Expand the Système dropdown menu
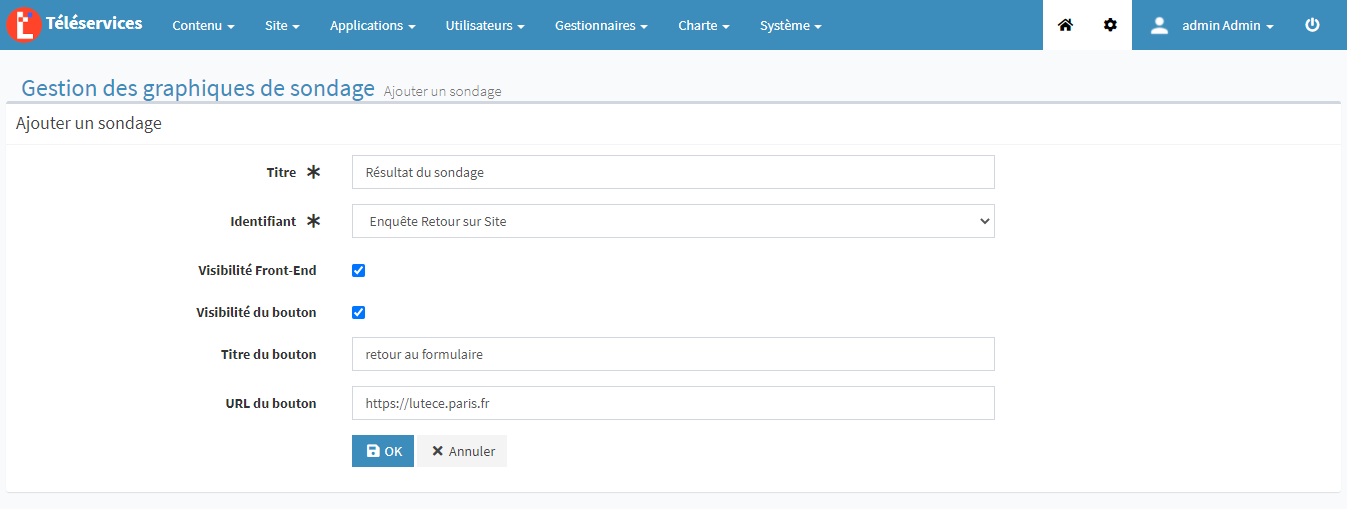Screen dimensions: 1347x509 (790, 26)
